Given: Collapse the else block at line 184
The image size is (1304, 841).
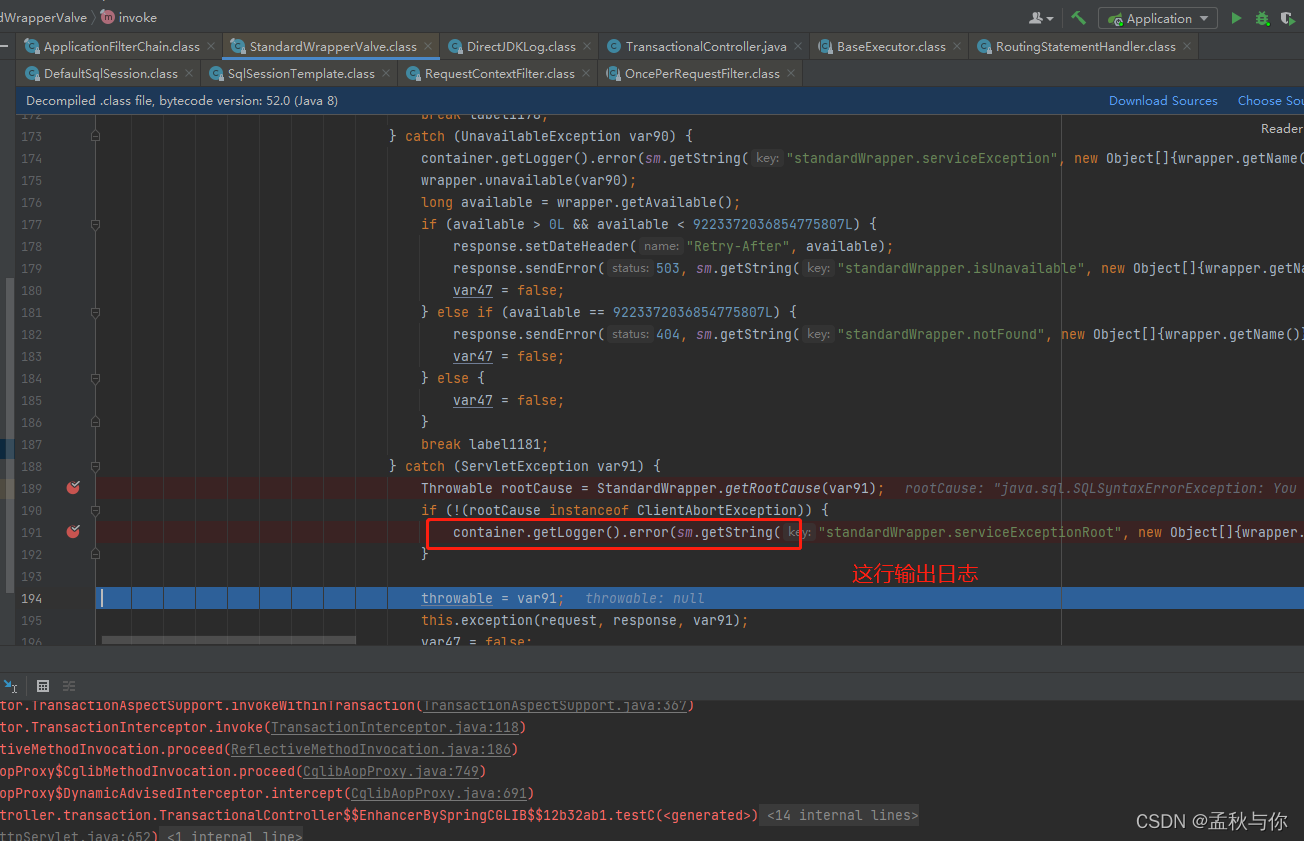Looking at the screenshot, I should pos(95,378).
